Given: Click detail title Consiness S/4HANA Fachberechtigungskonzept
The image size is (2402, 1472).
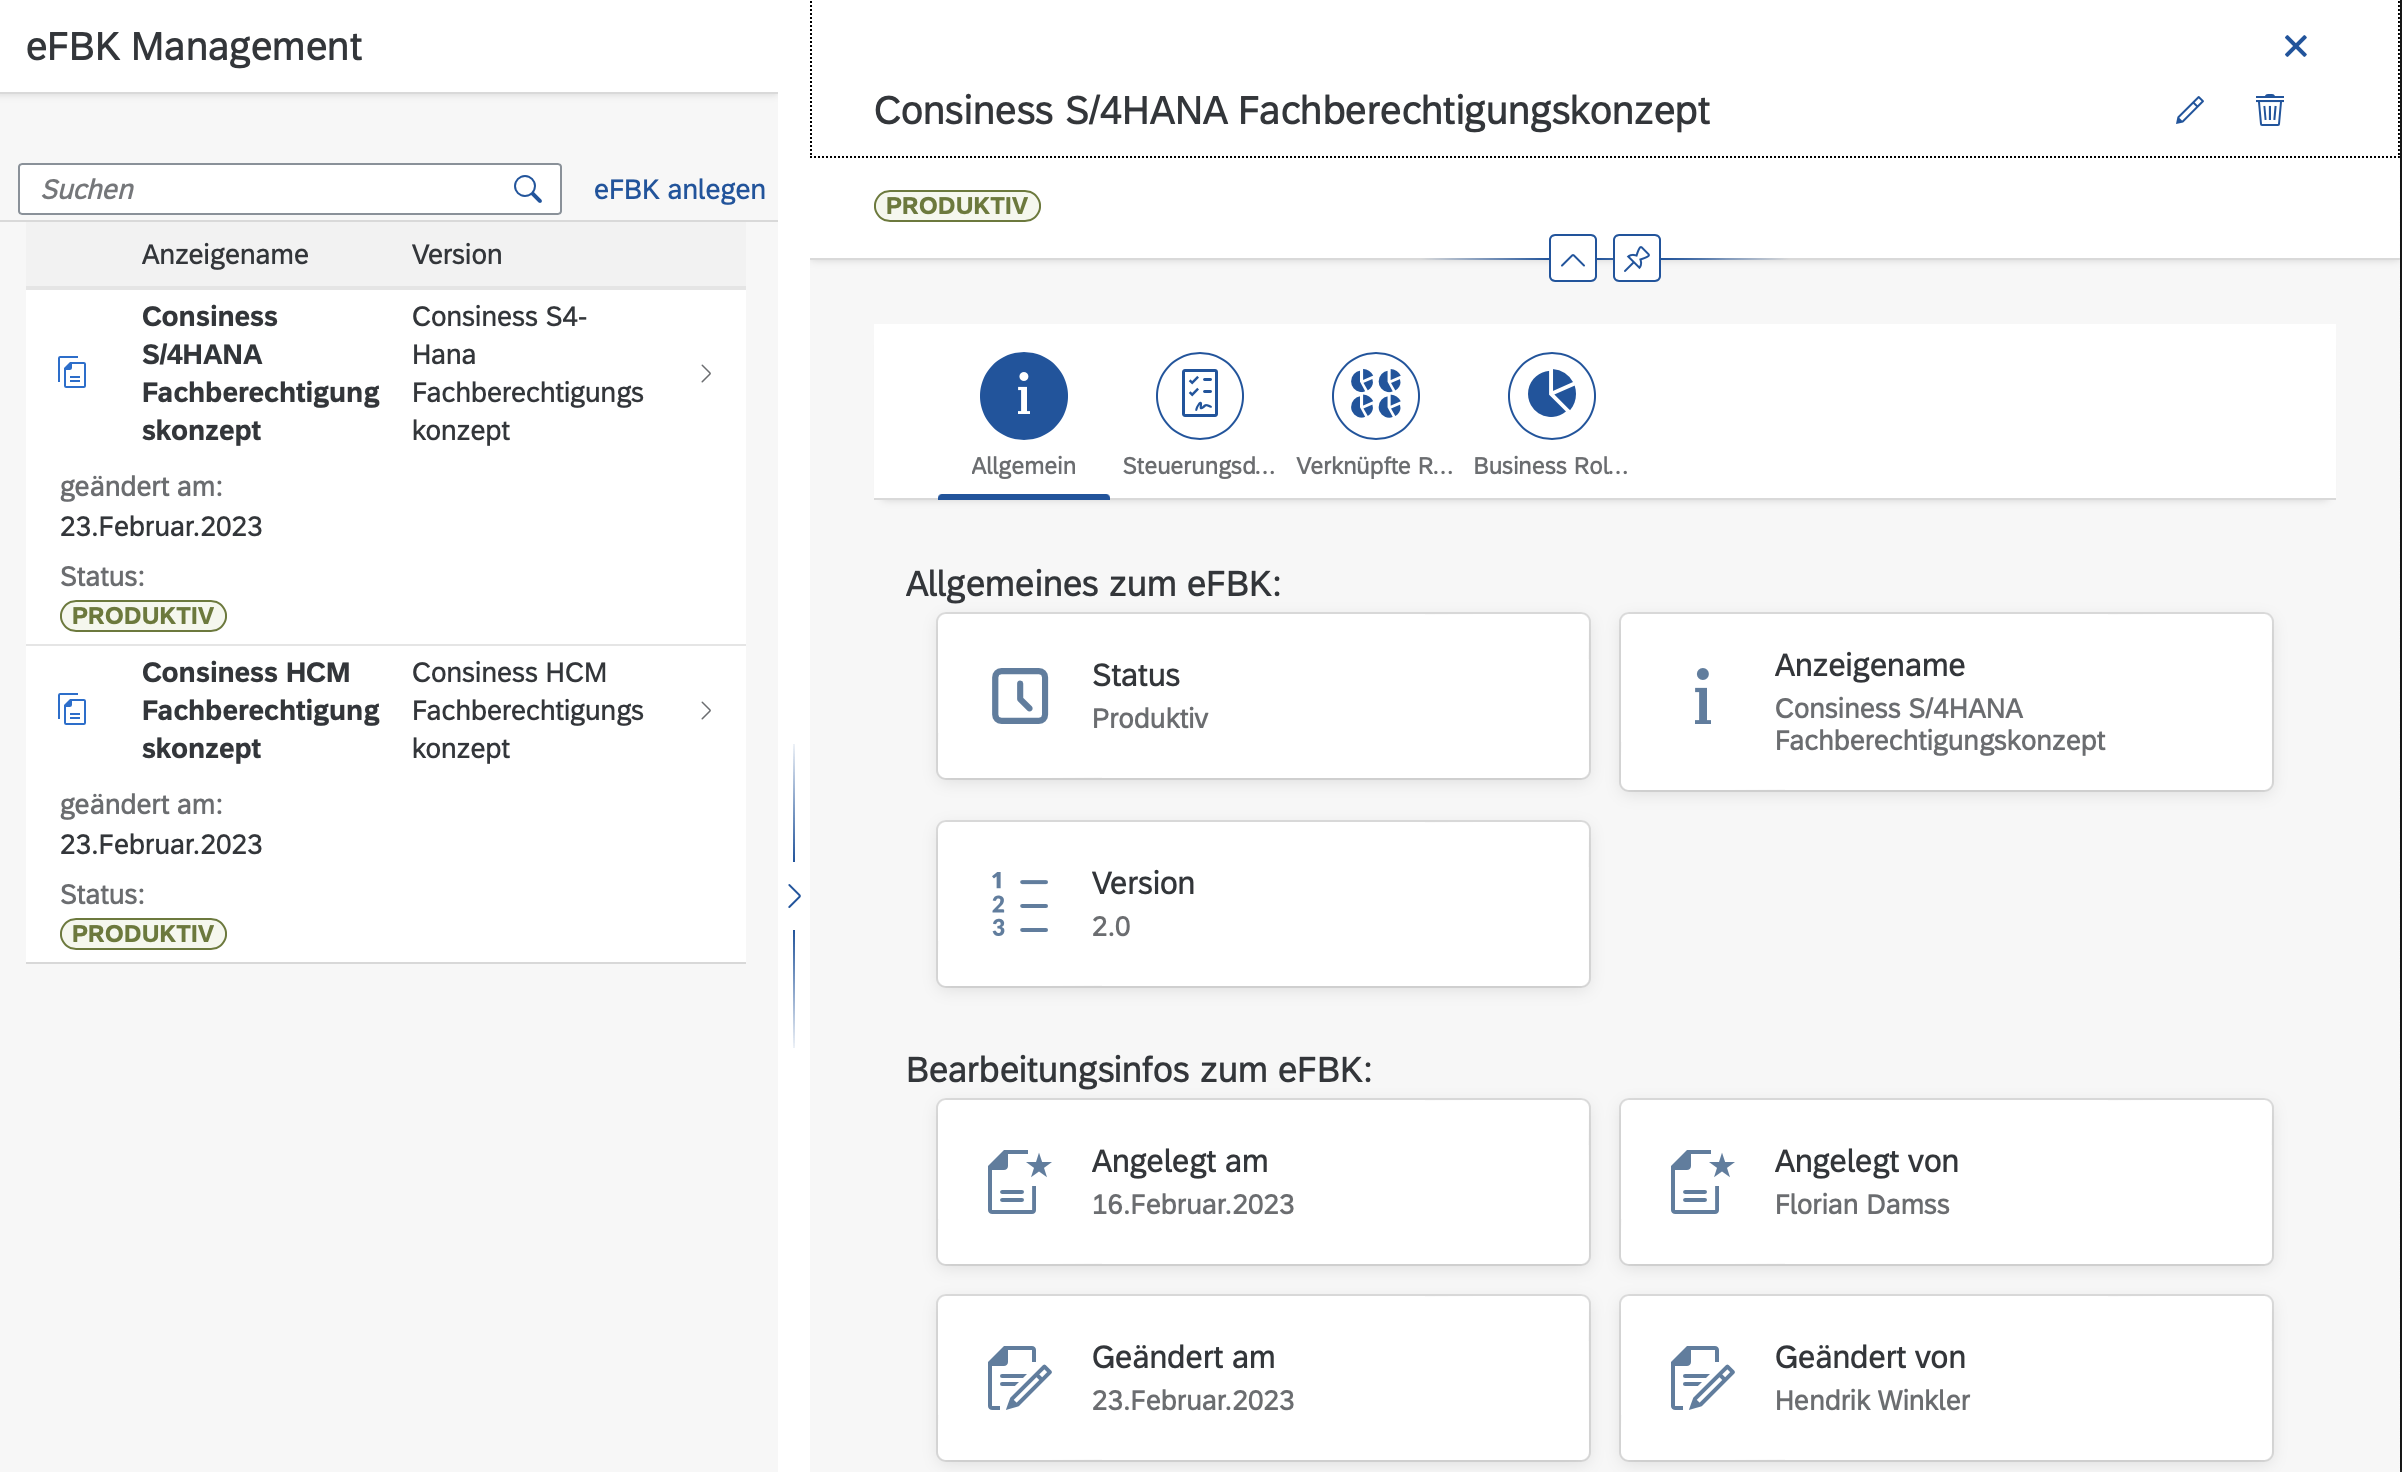Looking at the screenshot, I should [1291, 110].
